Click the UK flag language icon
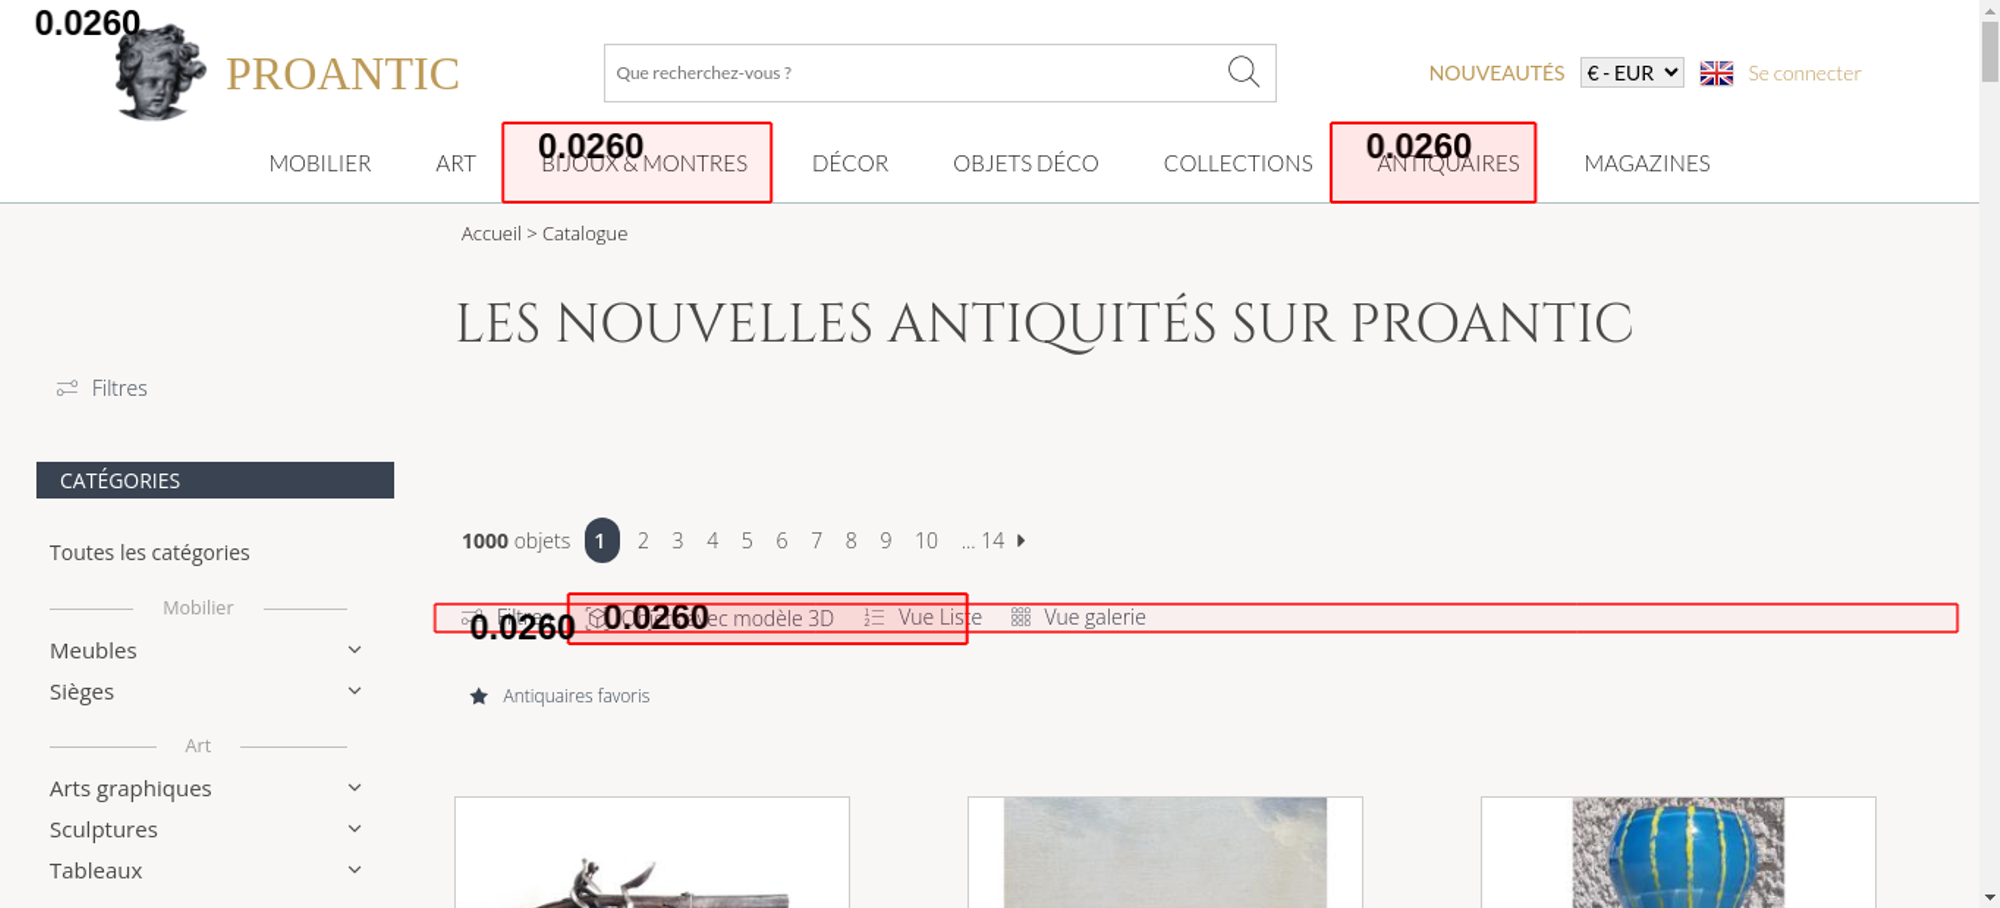The height and width of the screenshot is (908, 2000). point(1716,73)
